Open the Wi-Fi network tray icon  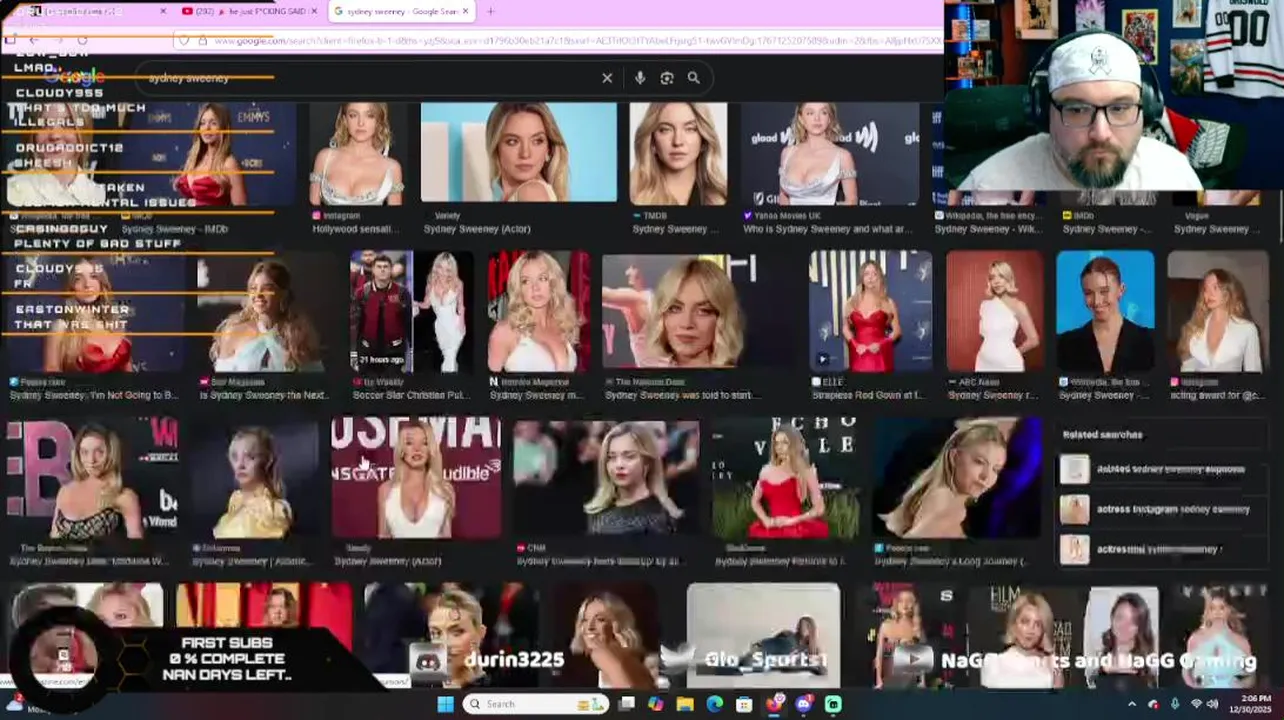click(x=1196, y=704)
